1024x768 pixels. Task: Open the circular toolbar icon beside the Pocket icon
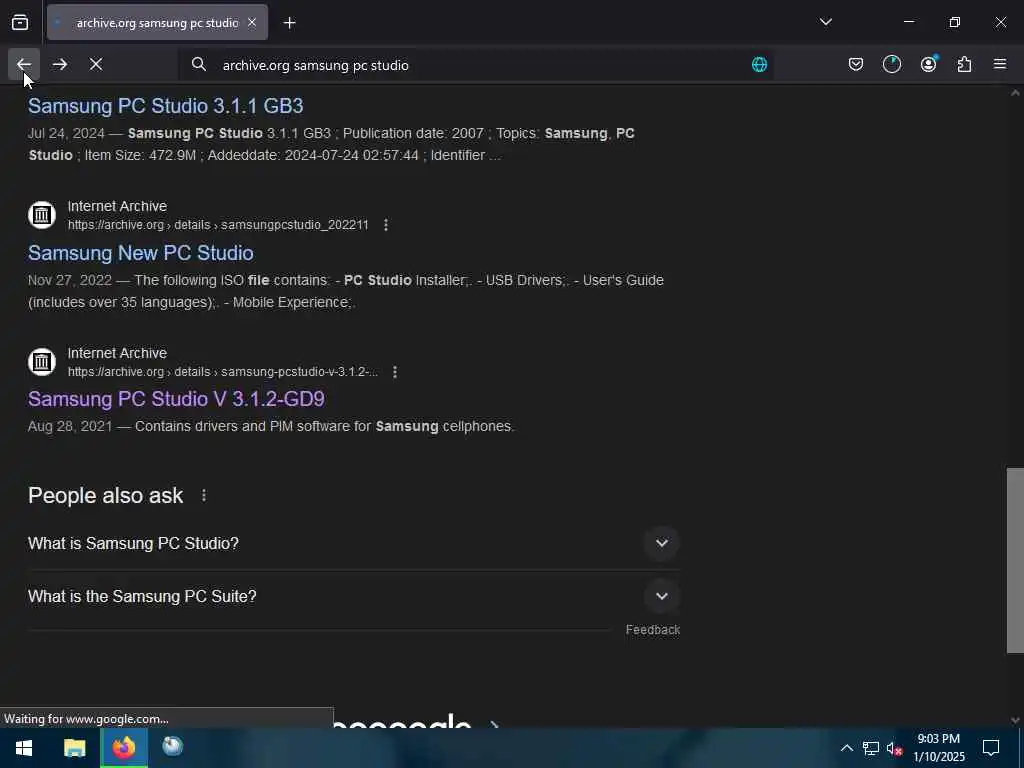[x=892, y=64]
